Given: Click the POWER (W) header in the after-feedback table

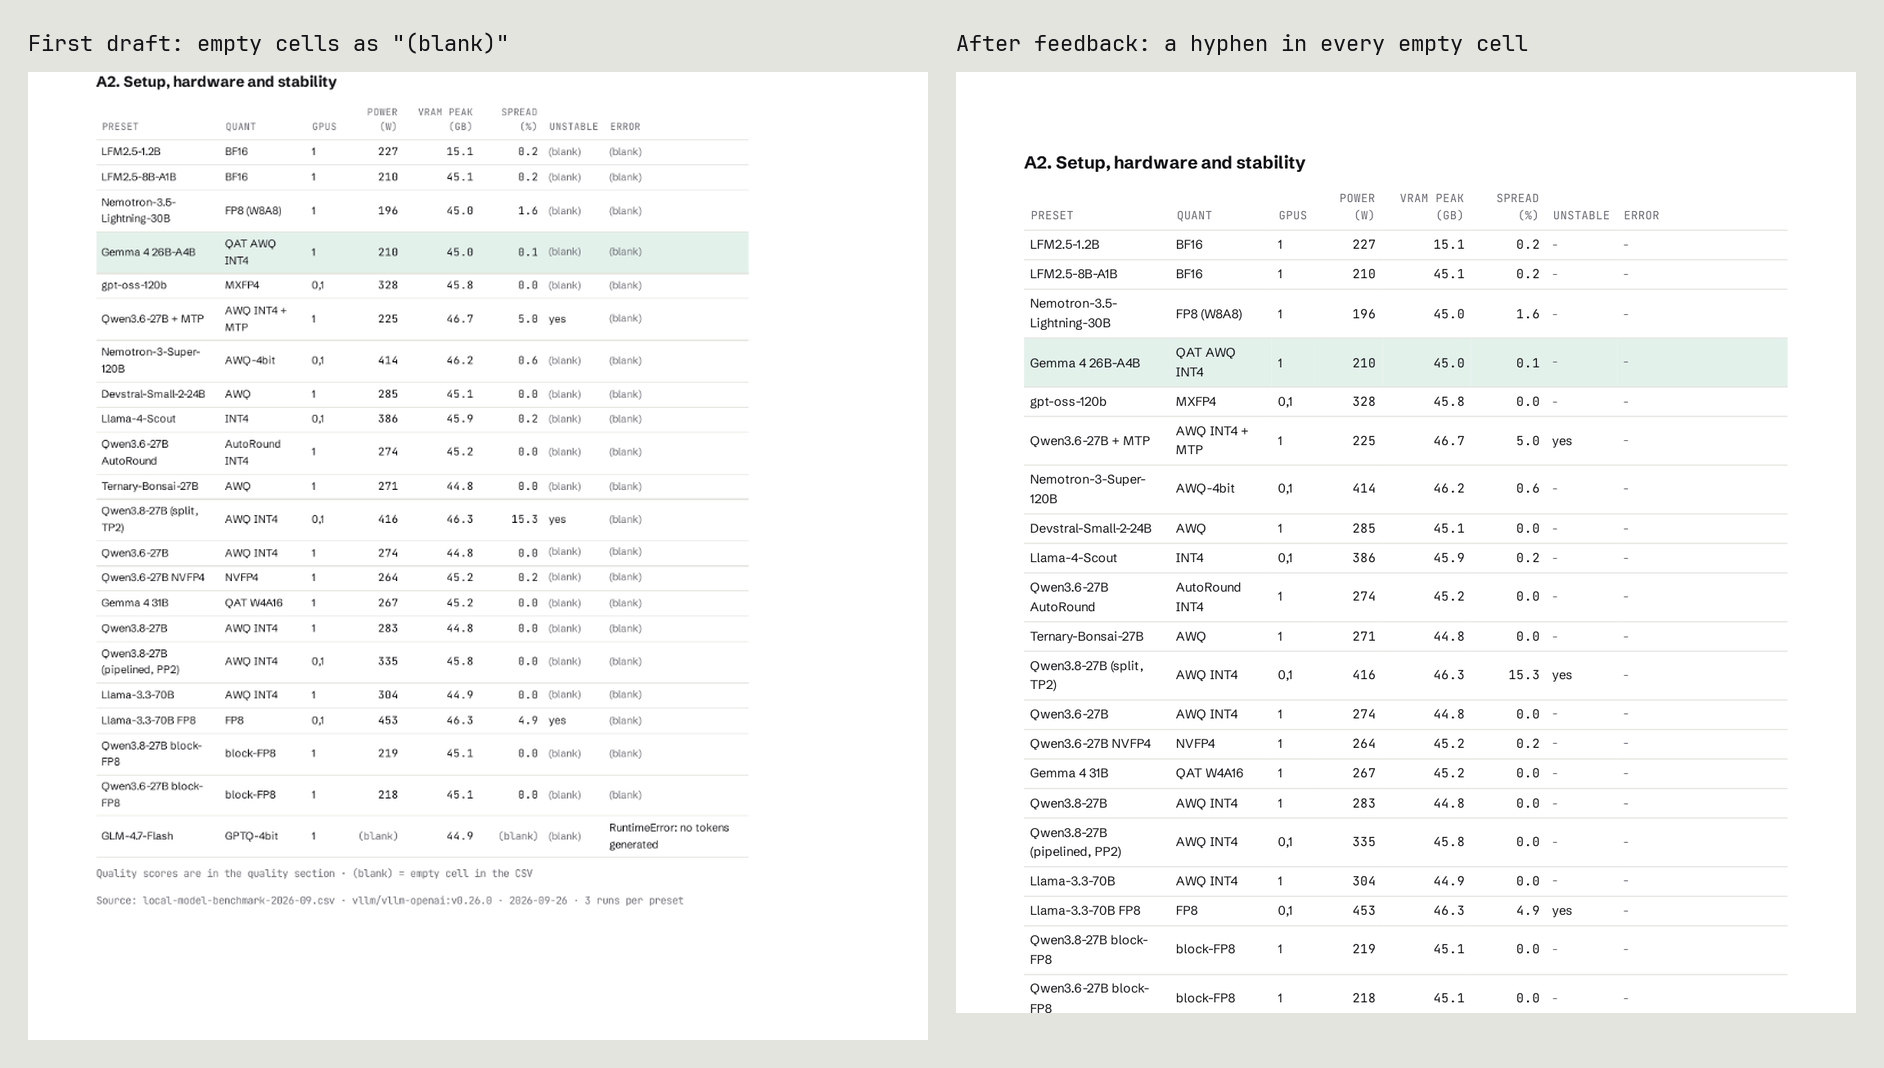Looking at the screenshot, I should 1357,207.
